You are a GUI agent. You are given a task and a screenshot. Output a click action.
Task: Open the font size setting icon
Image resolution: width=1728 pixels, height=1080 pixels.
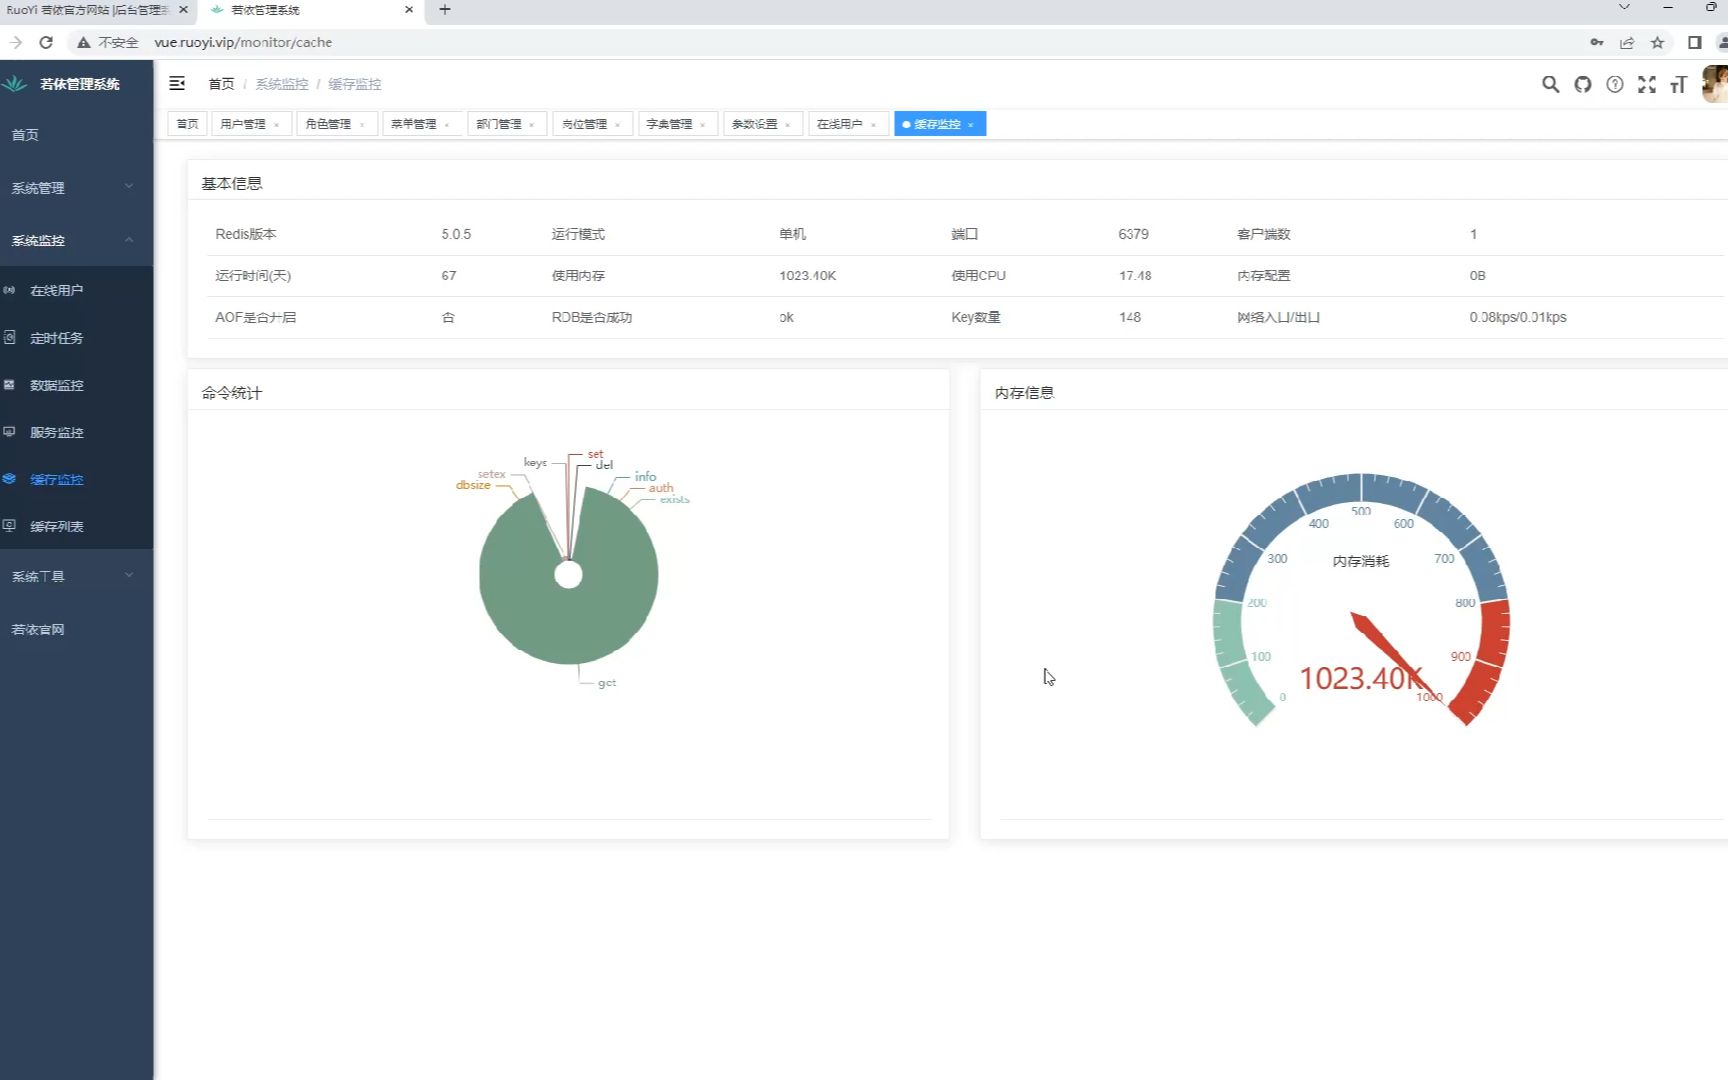[x=1679, y=84]
